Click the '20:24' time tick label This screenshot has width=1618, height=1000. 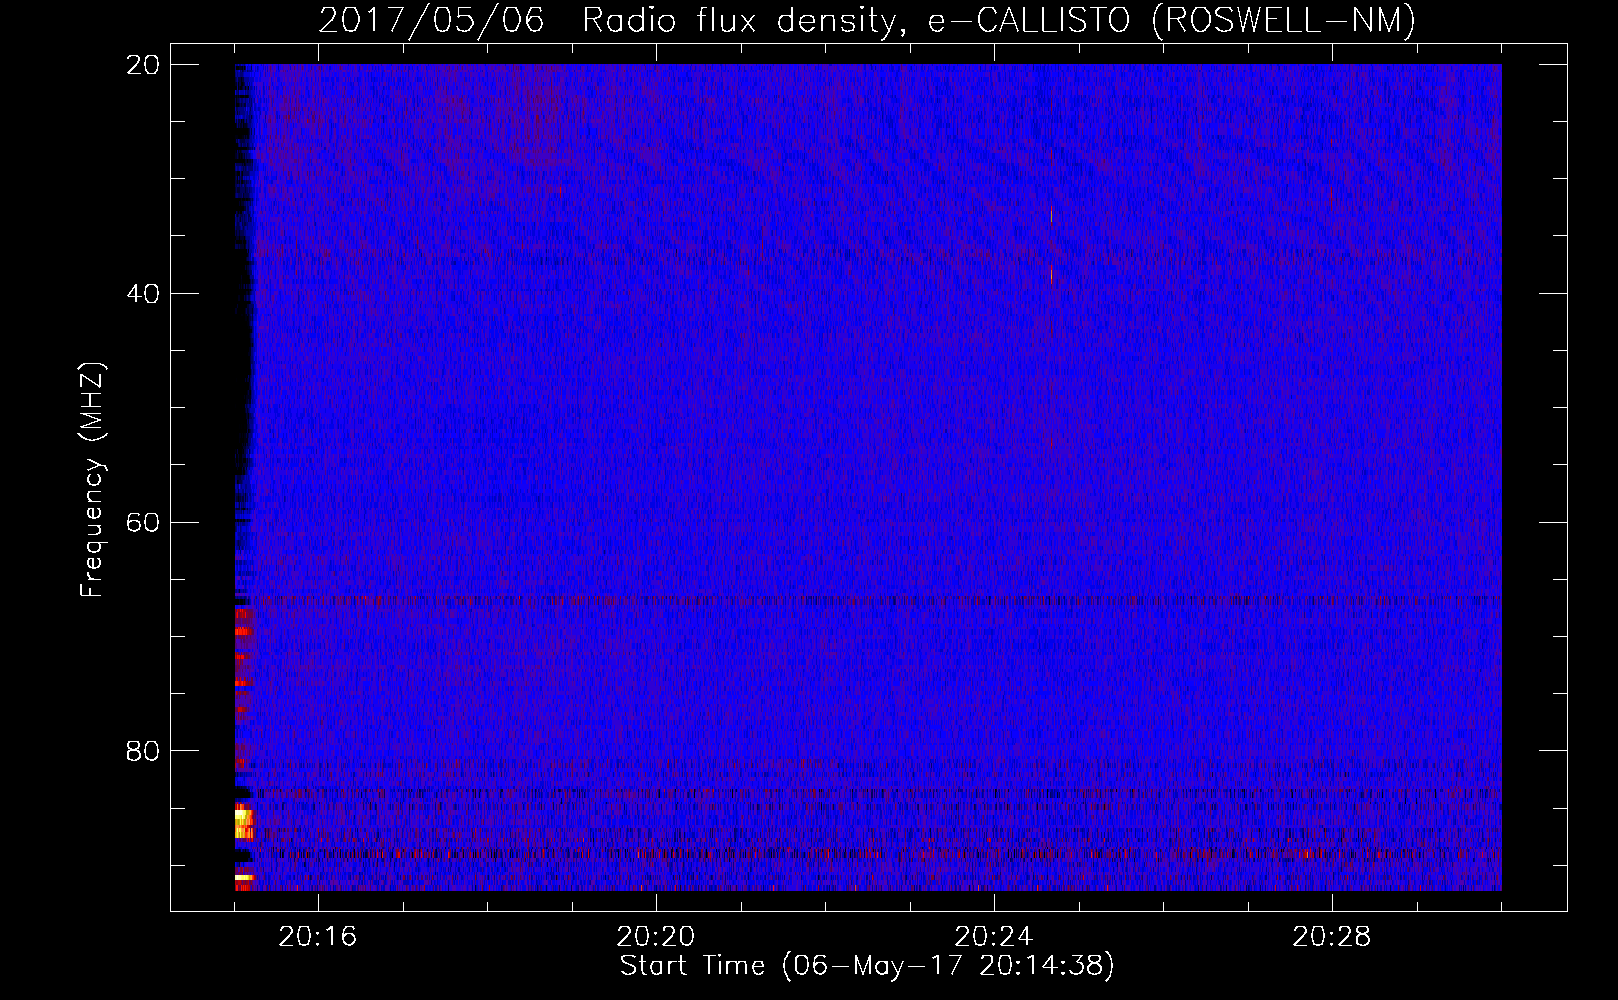(x=994, y=937)
